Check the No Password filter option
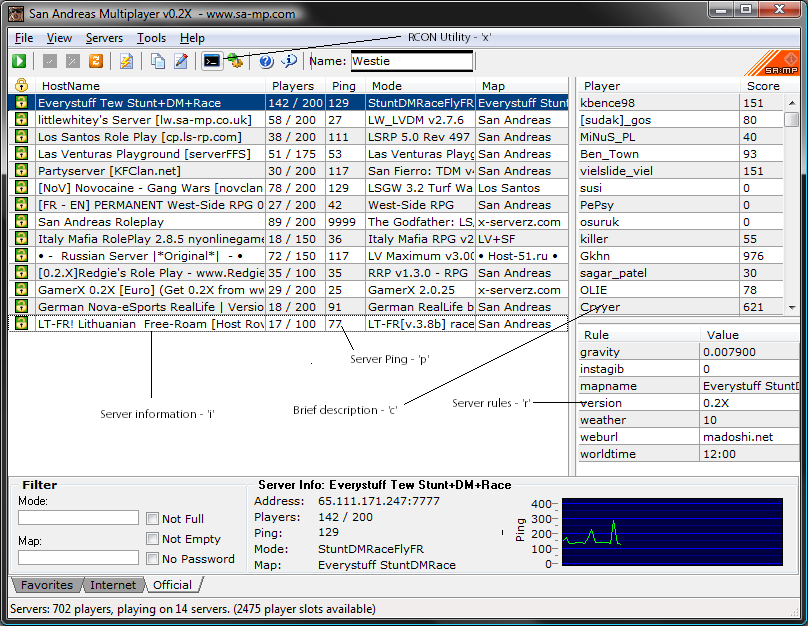This screenshot has width=808, height=626. 152,559
